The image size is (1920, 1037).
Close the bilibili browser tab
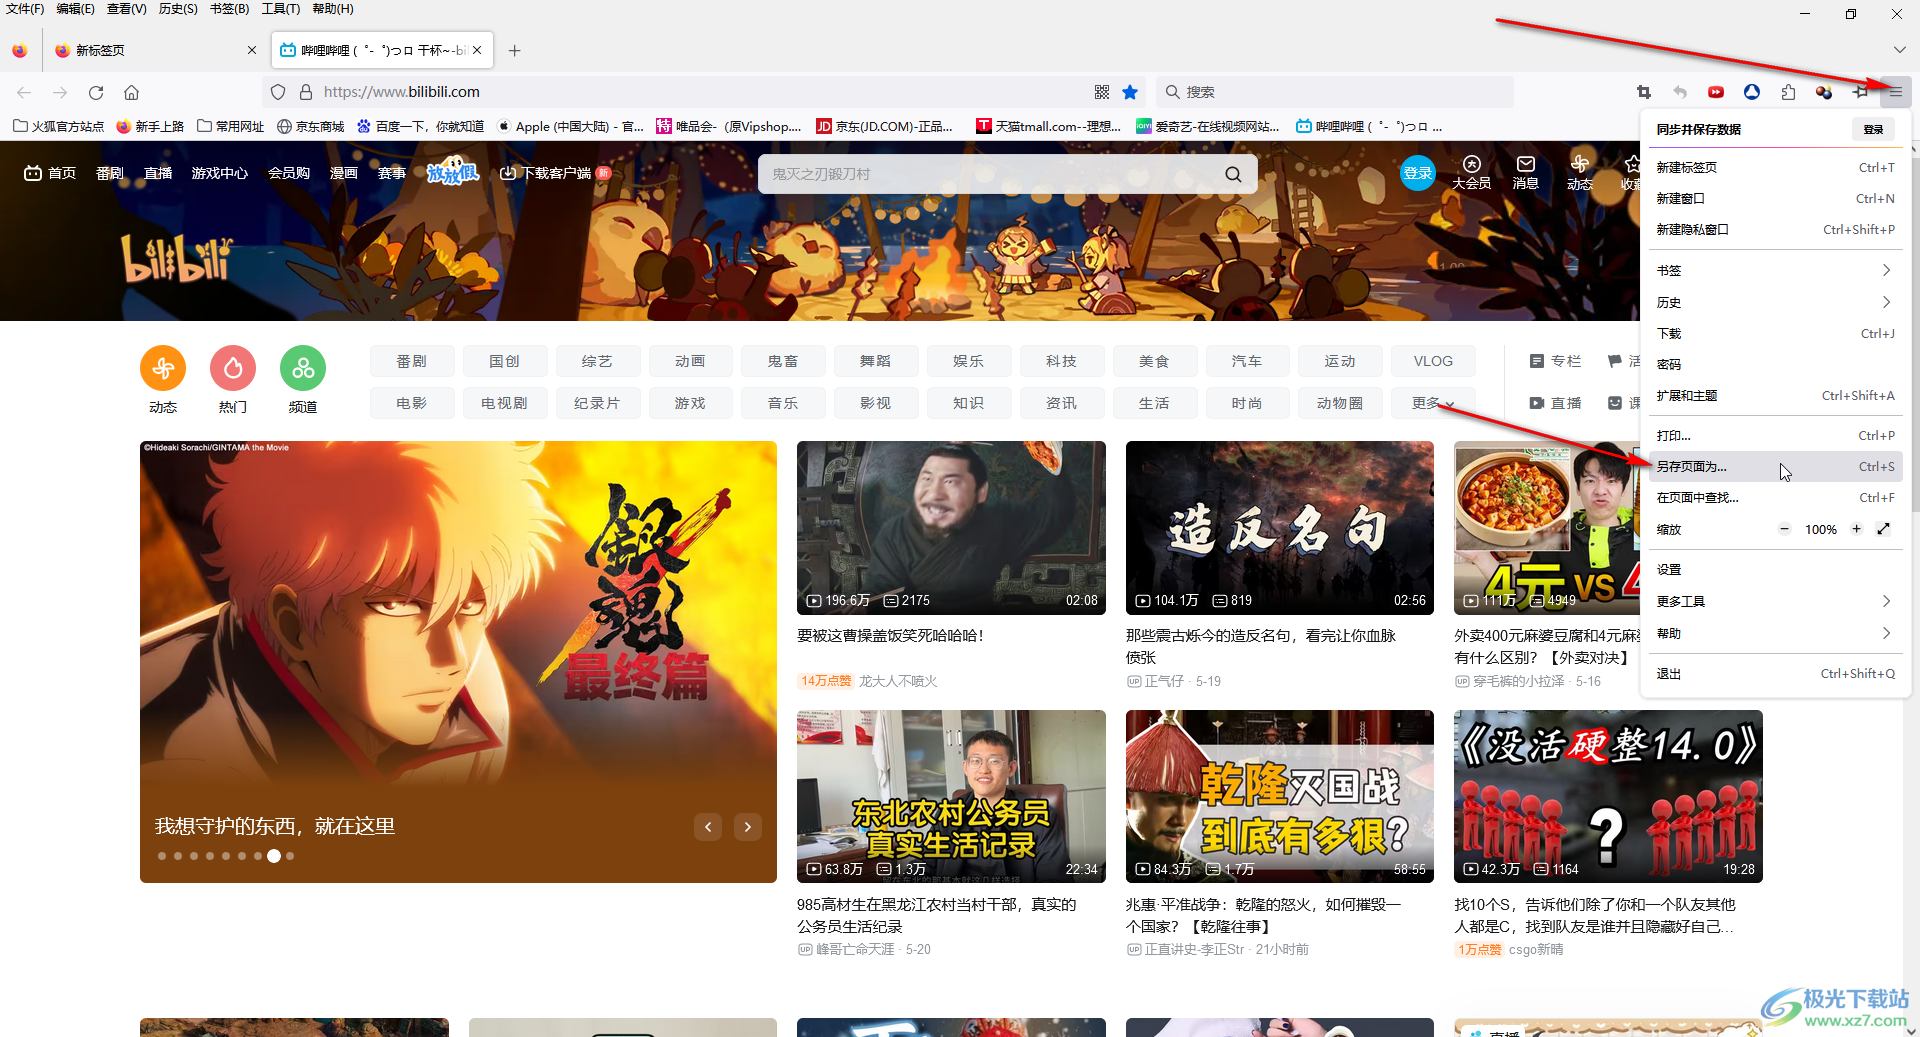coord(477,50)
